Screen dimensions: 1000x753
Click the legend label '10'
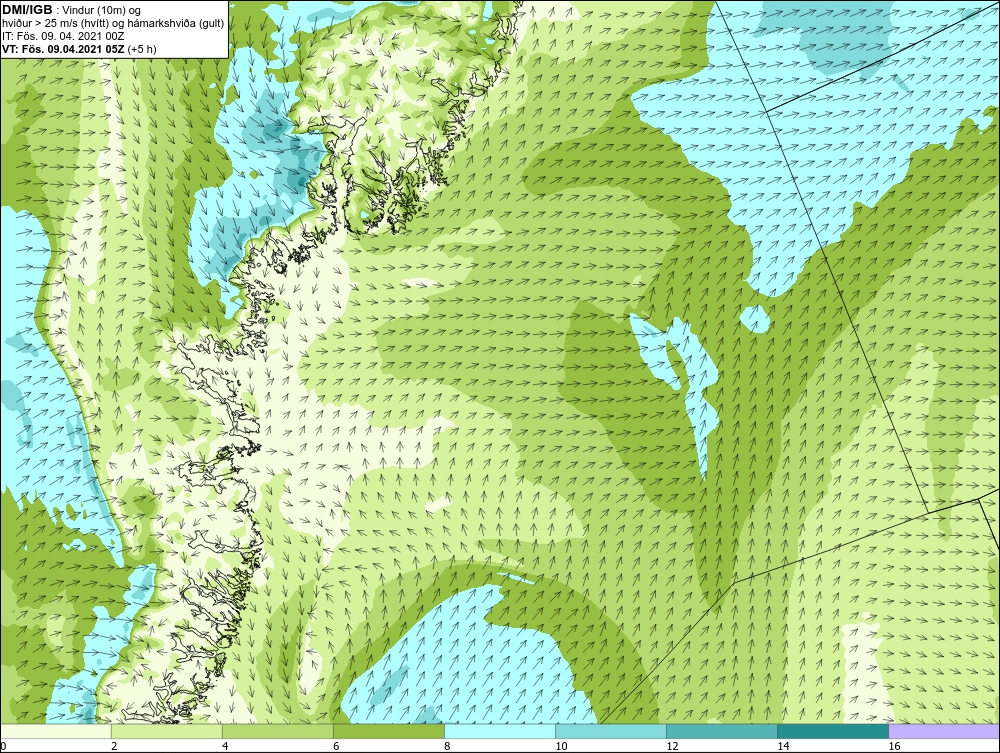tap(561, 746)
